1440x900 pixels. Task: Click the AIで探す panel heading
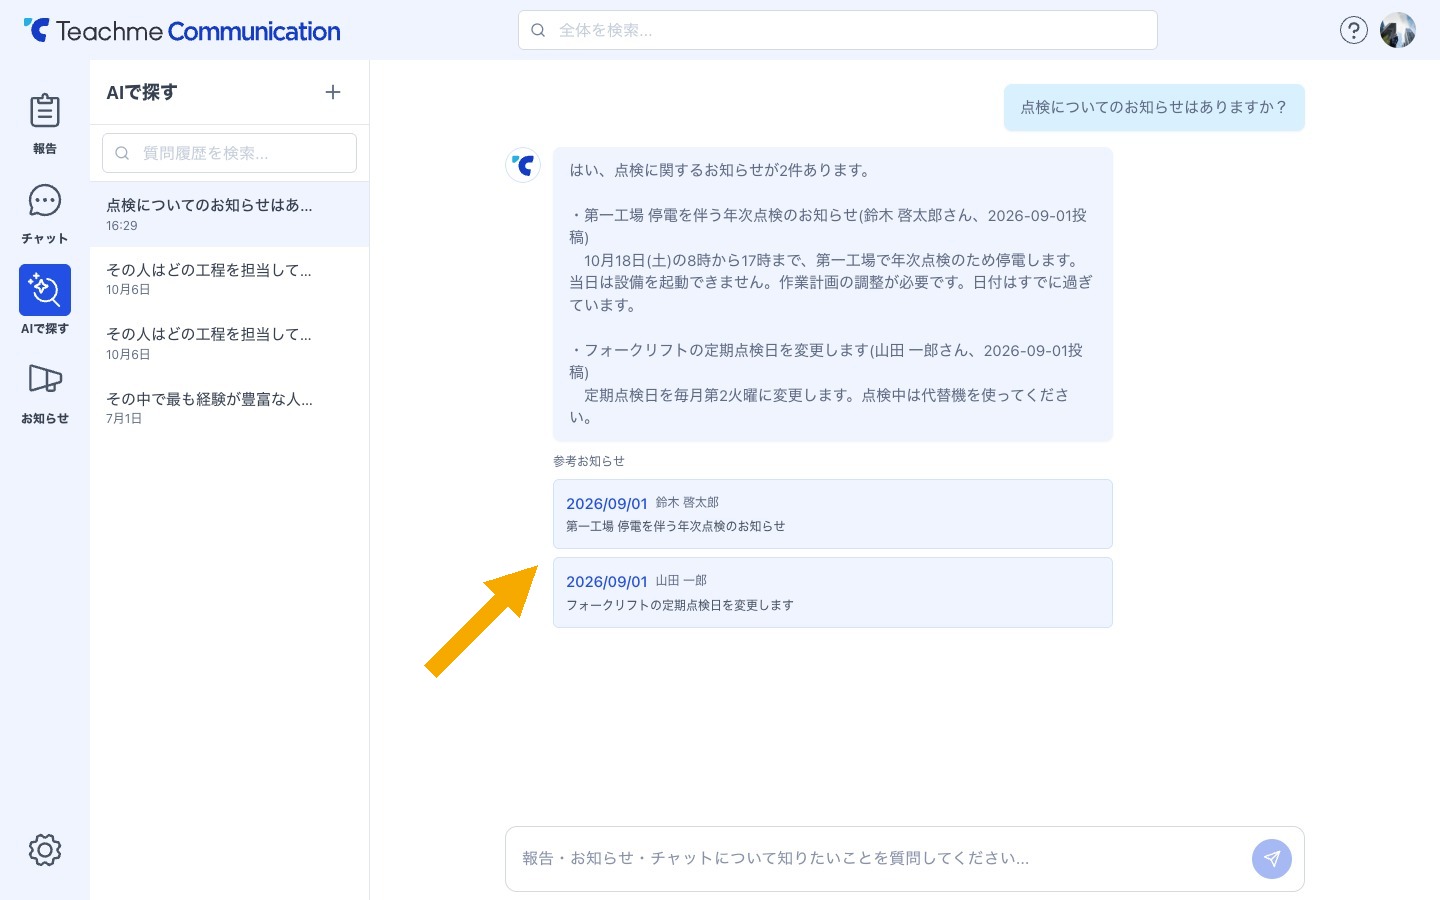pos(142,92)
